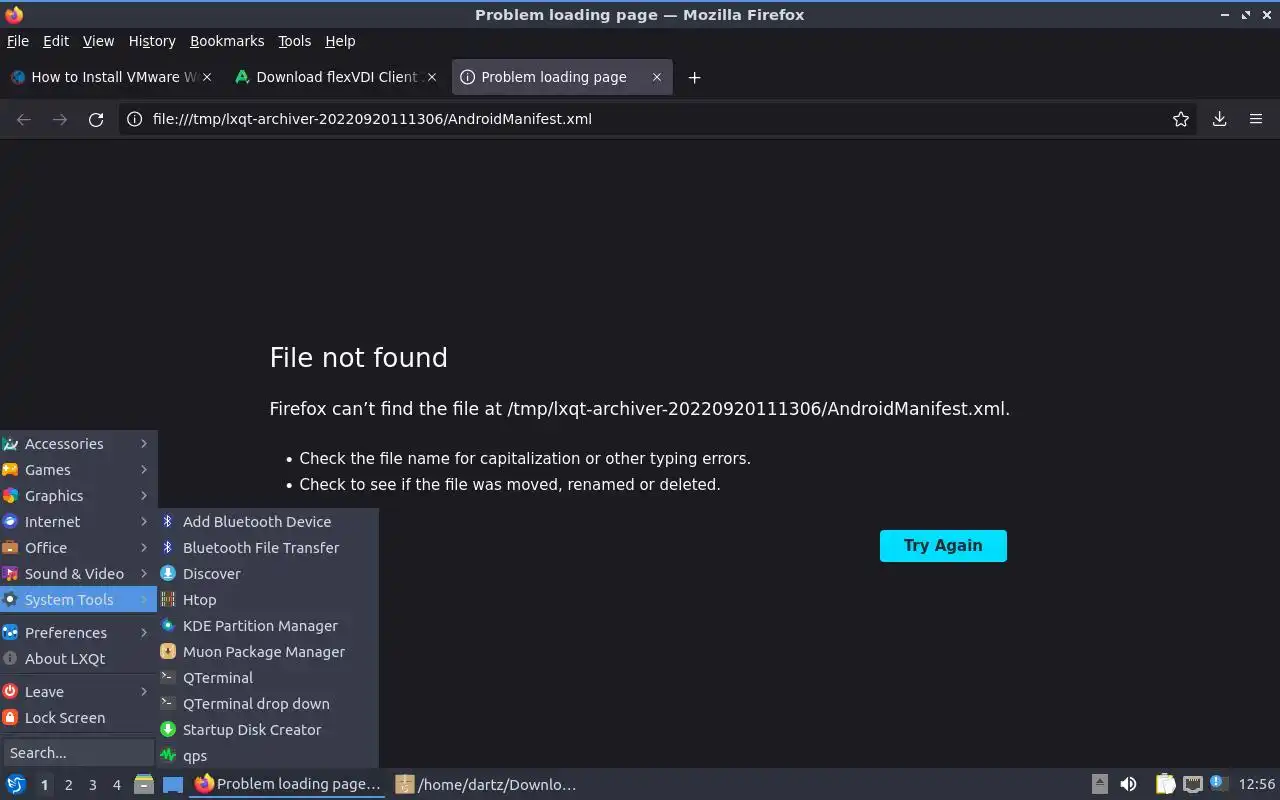The width and height of the screenshot is (1280, 800).
Task: Expand the Office submenu
Action: click(78, 548)
